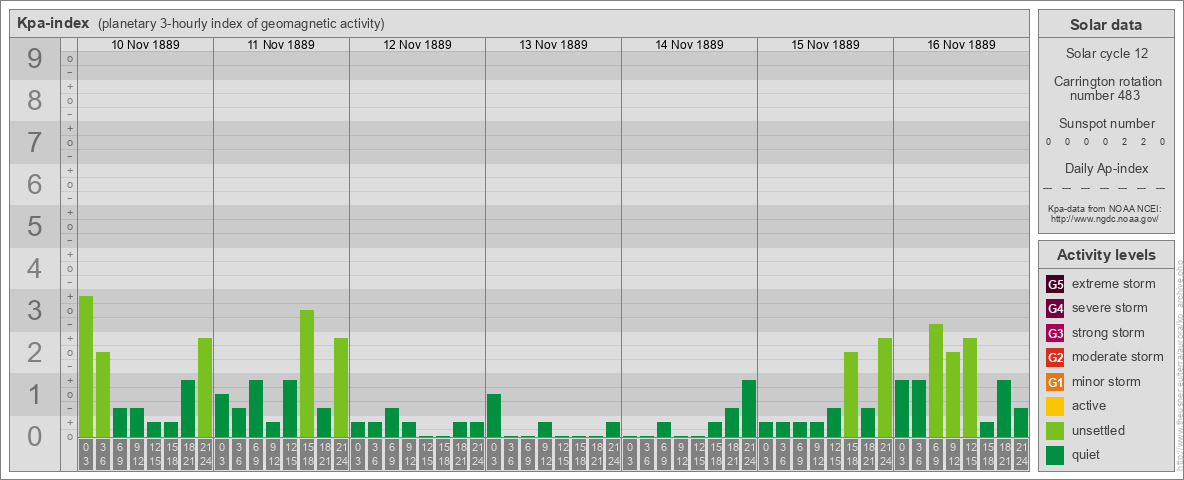Click the 10 Nov 1889 3-6h bar
The width and height of the screenshot is (1184, 480).
click(x=103, y=394)
